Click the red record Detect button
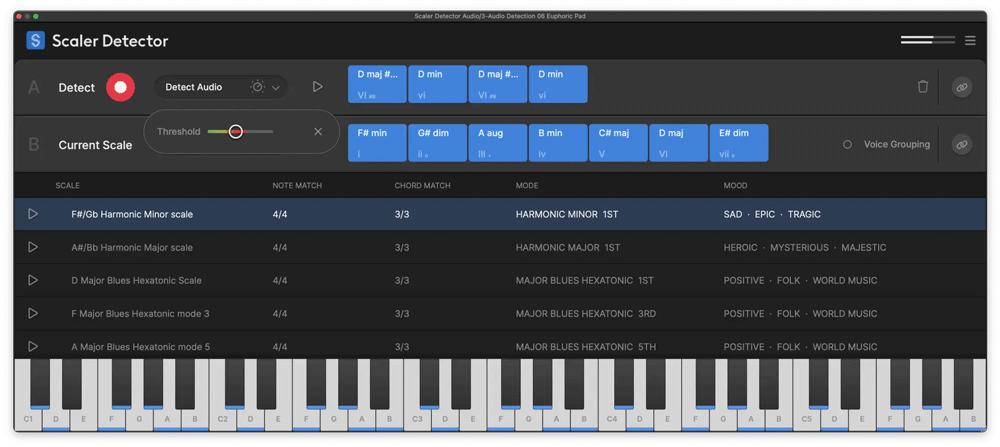1000x447 pixels. (120, 87)
